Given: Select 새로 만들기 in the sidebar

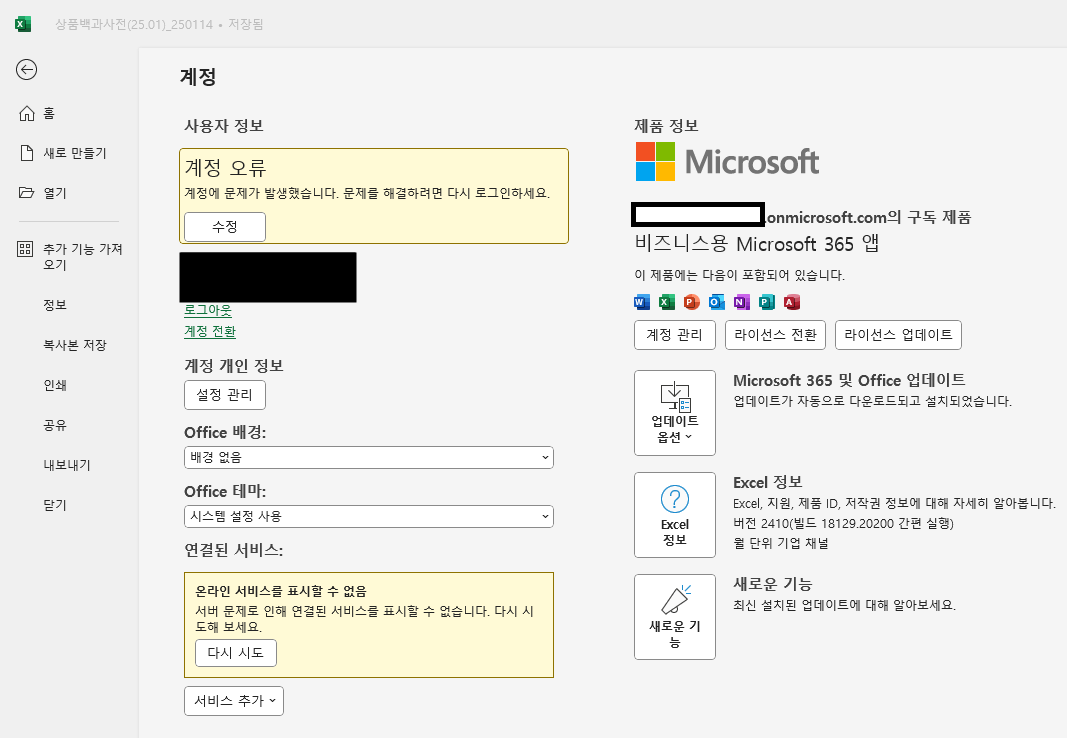Looking at the screenshot, I should (75, 153).
